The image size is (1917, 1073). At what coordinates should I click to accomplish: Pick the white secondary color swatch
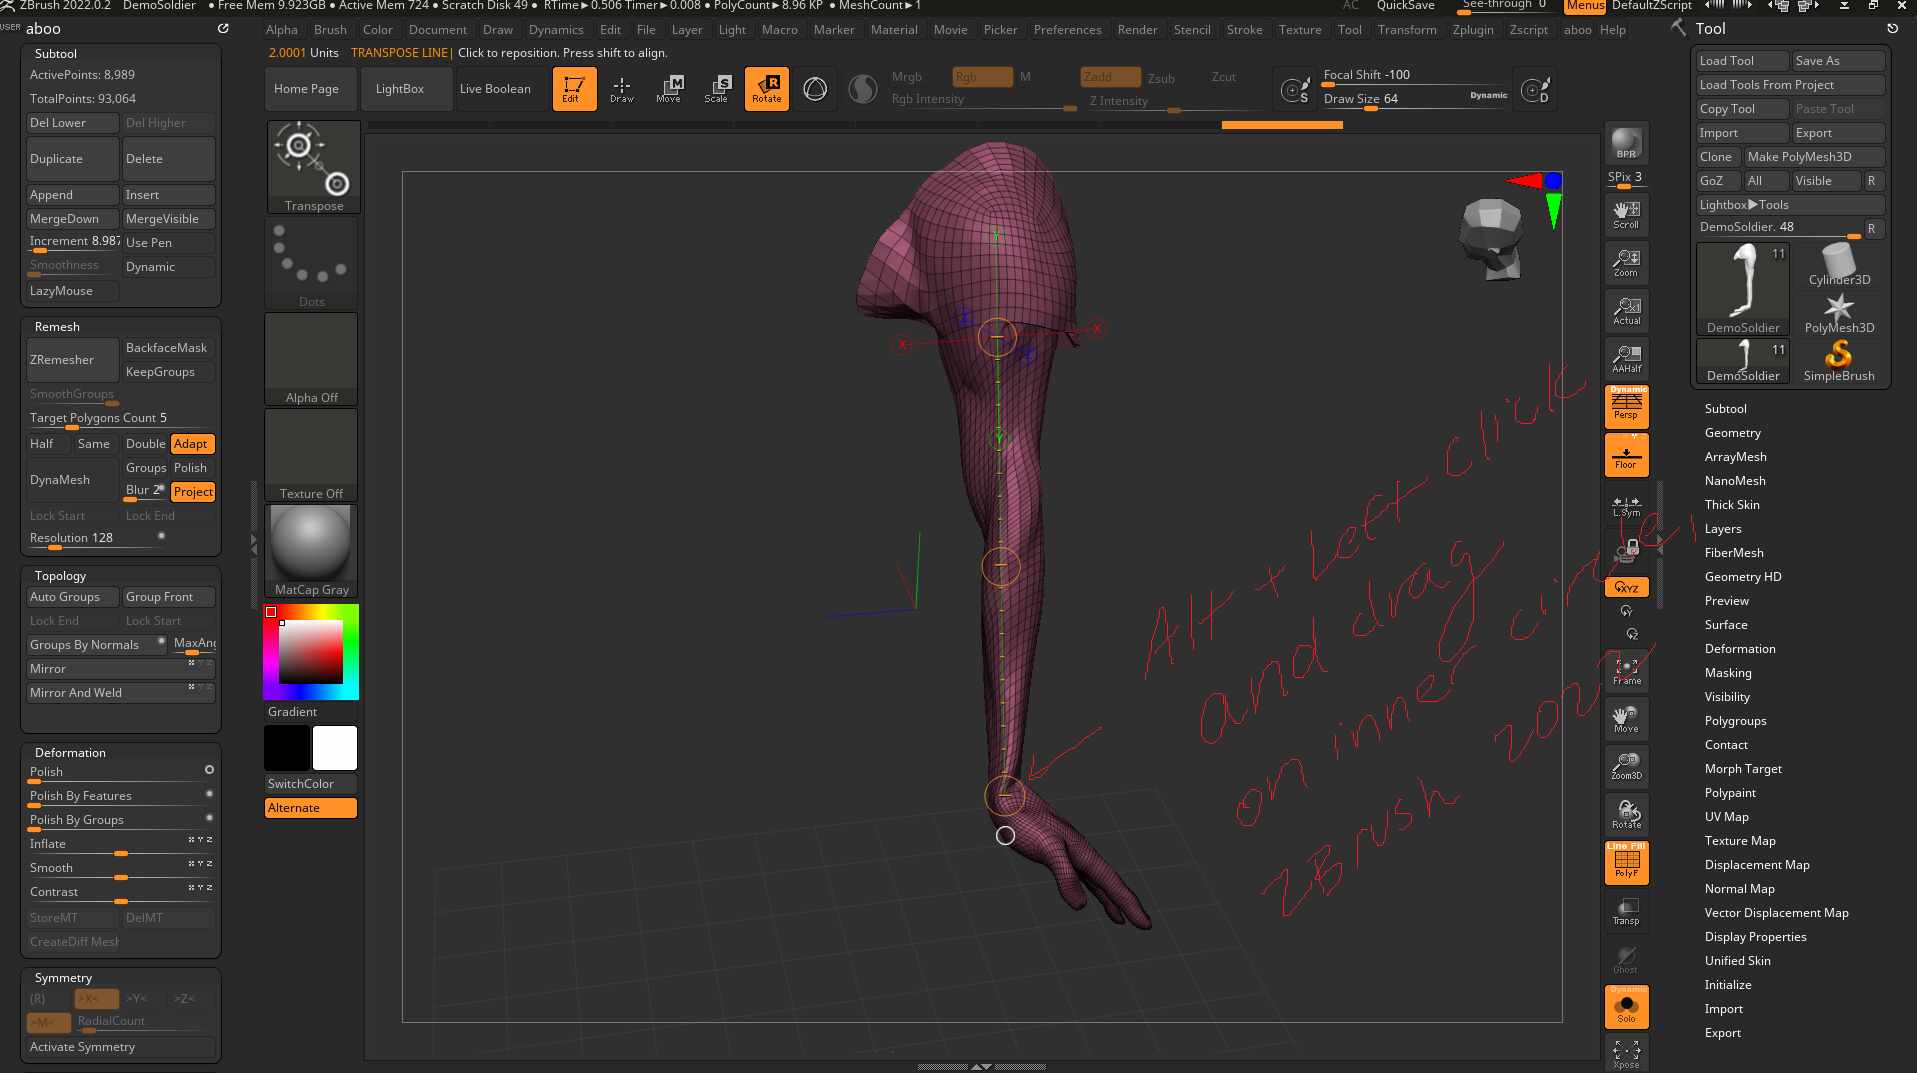[x=335, y=748]
